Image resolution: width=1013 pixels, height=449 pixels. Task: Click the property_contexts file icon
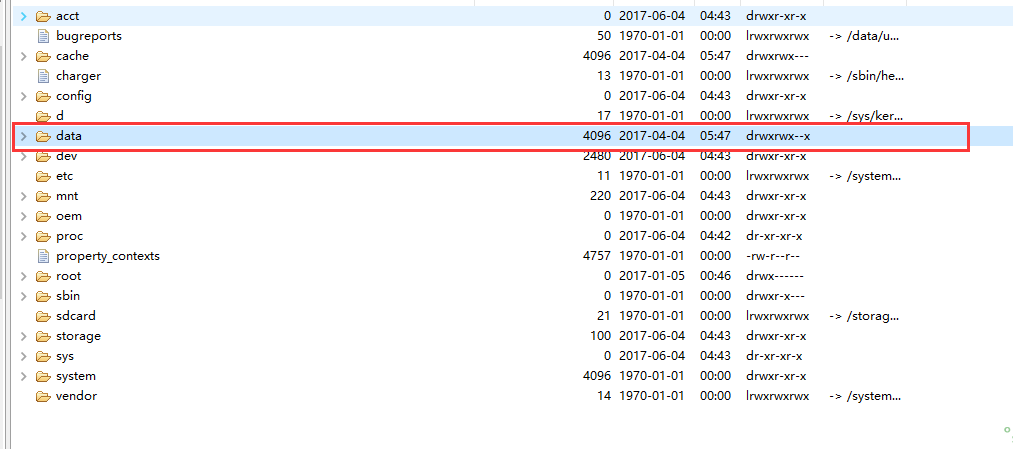click(43, 256)
